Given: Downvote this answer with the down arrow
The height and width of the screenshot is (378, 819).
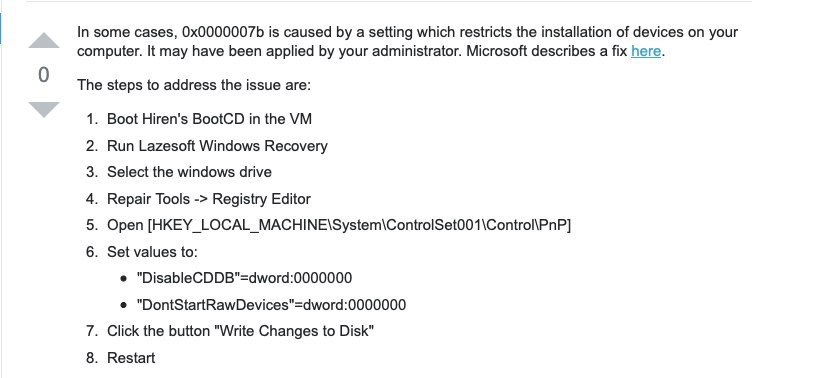Looking at the screenshot, I should [x=44, y=110].
